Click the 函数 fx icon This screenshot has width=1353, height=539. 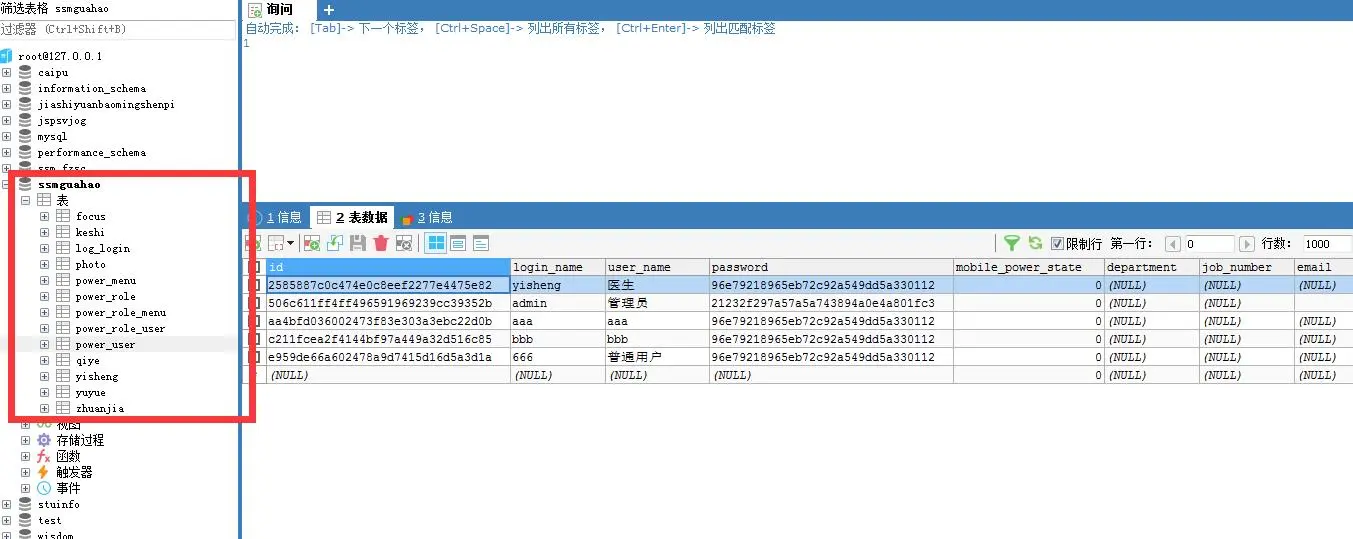point(44,456)
